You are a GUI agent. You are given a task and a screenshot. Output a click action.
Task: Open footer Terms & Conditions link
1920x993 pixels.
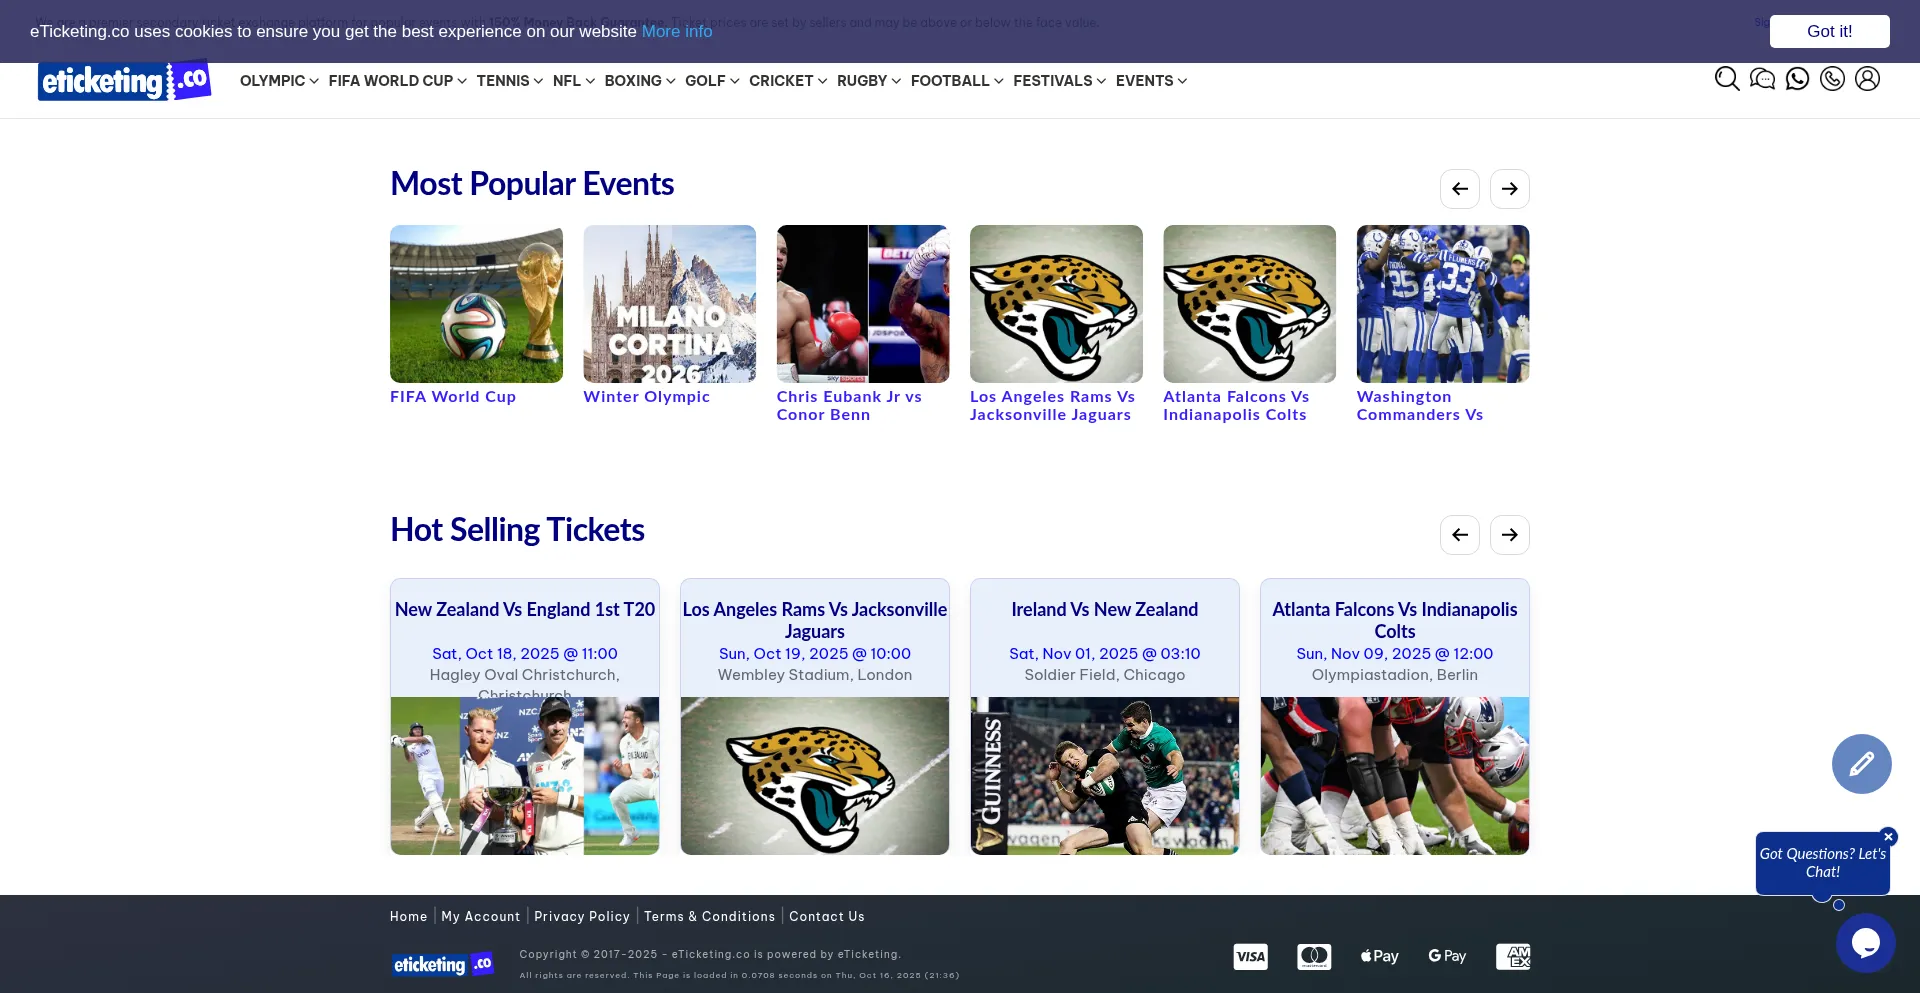pyautogui.click(x=709, y=917)
